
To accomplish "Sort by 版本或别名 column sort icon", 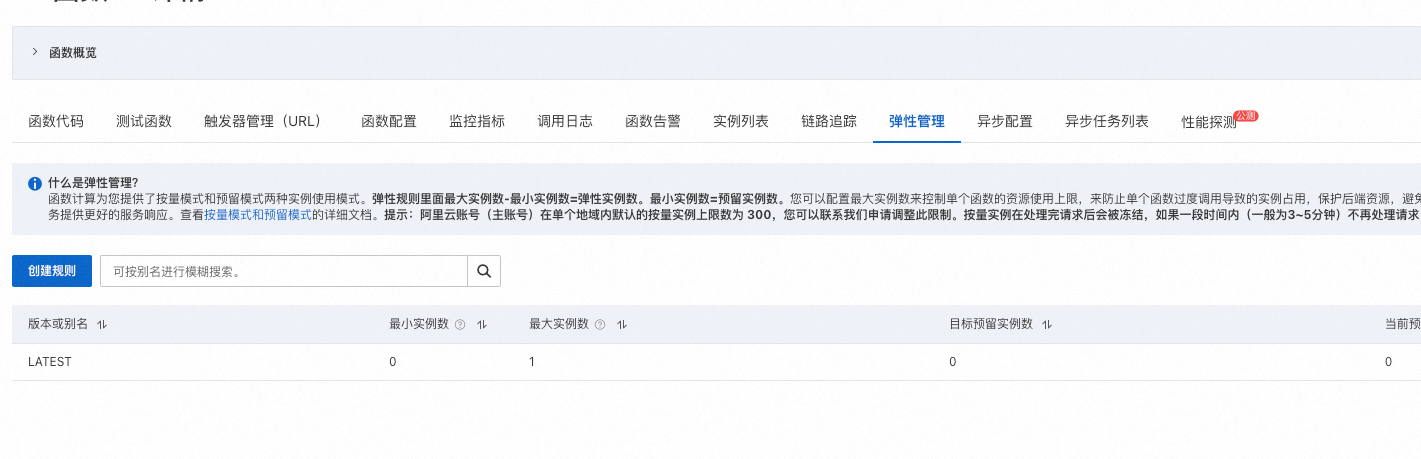I will [x=102, y=325].
